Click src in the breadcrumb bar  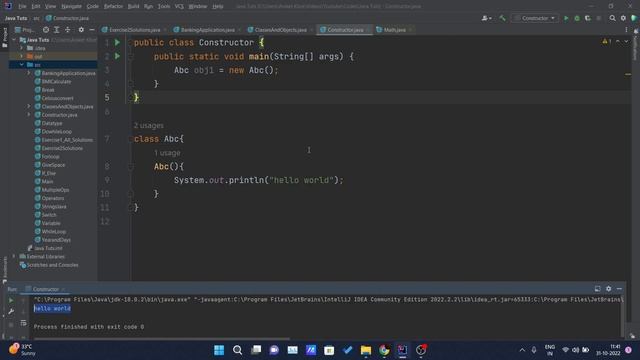pyautogui.click(x=36, y=18)
